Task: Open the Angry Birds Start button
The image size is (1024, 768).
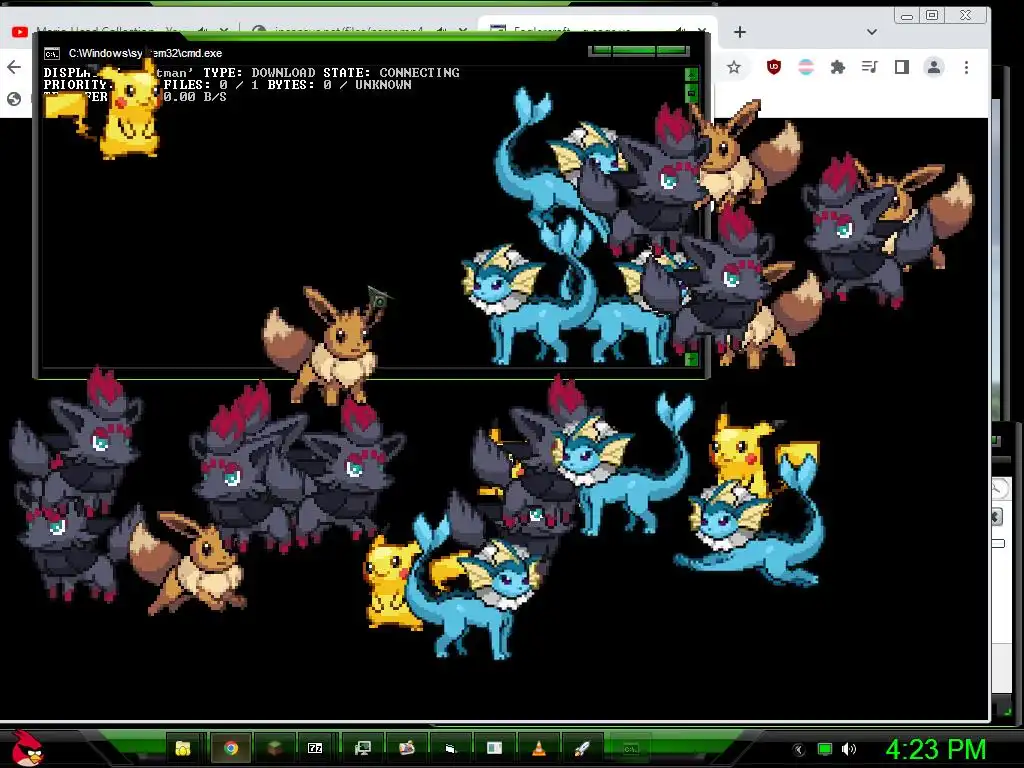Action: [27, 748]
